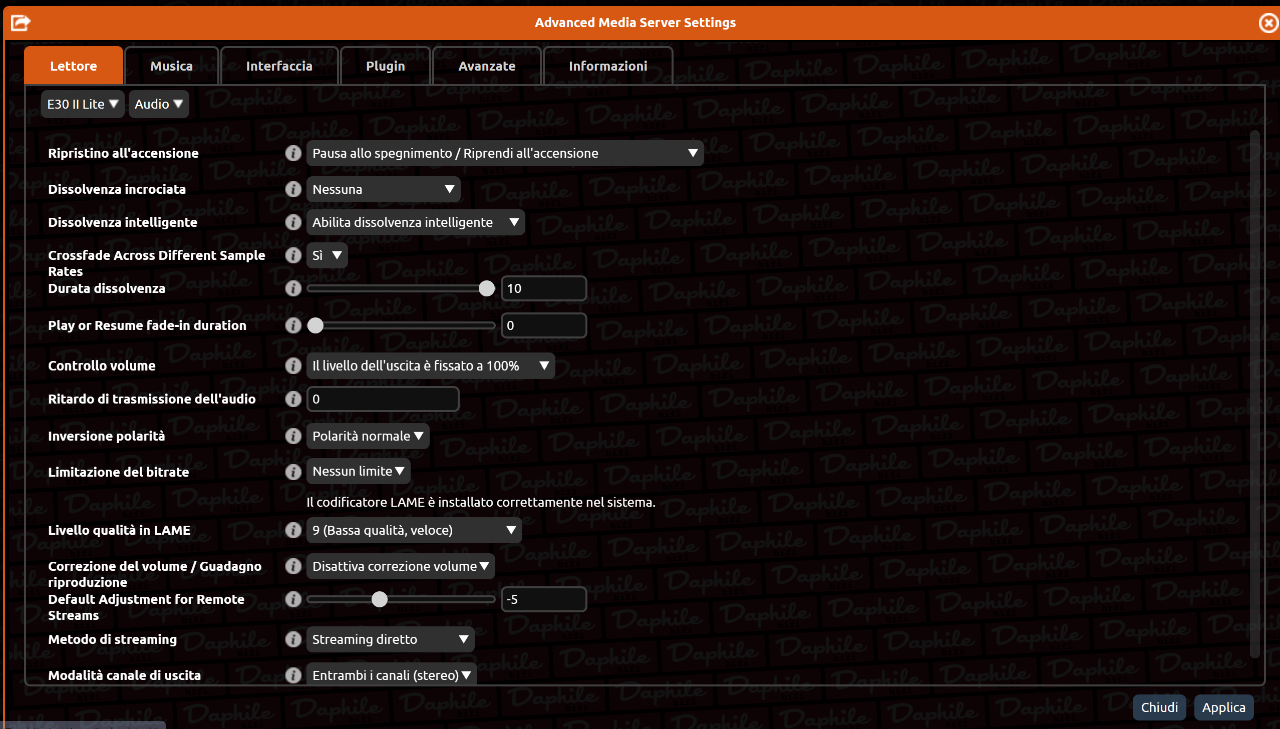Show info for Metodo di streaming
Screen dimensions: 1280x729
pos(293,639)
